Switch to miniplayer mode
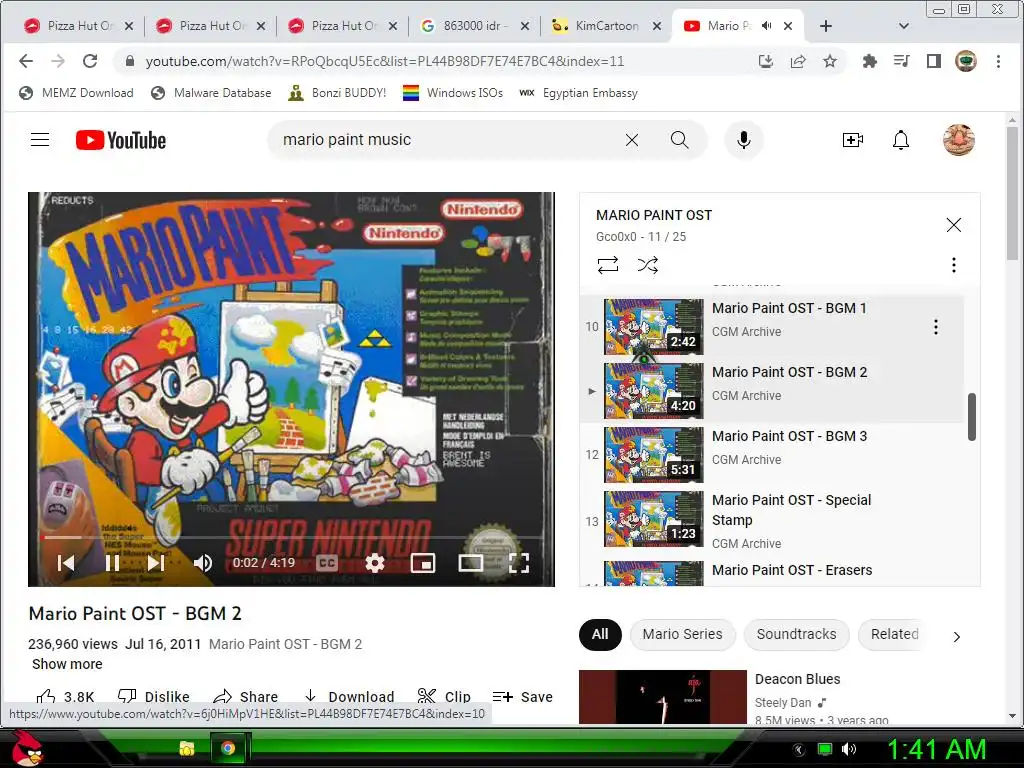This screenshot has height=768, width=1024. [423, 563]
